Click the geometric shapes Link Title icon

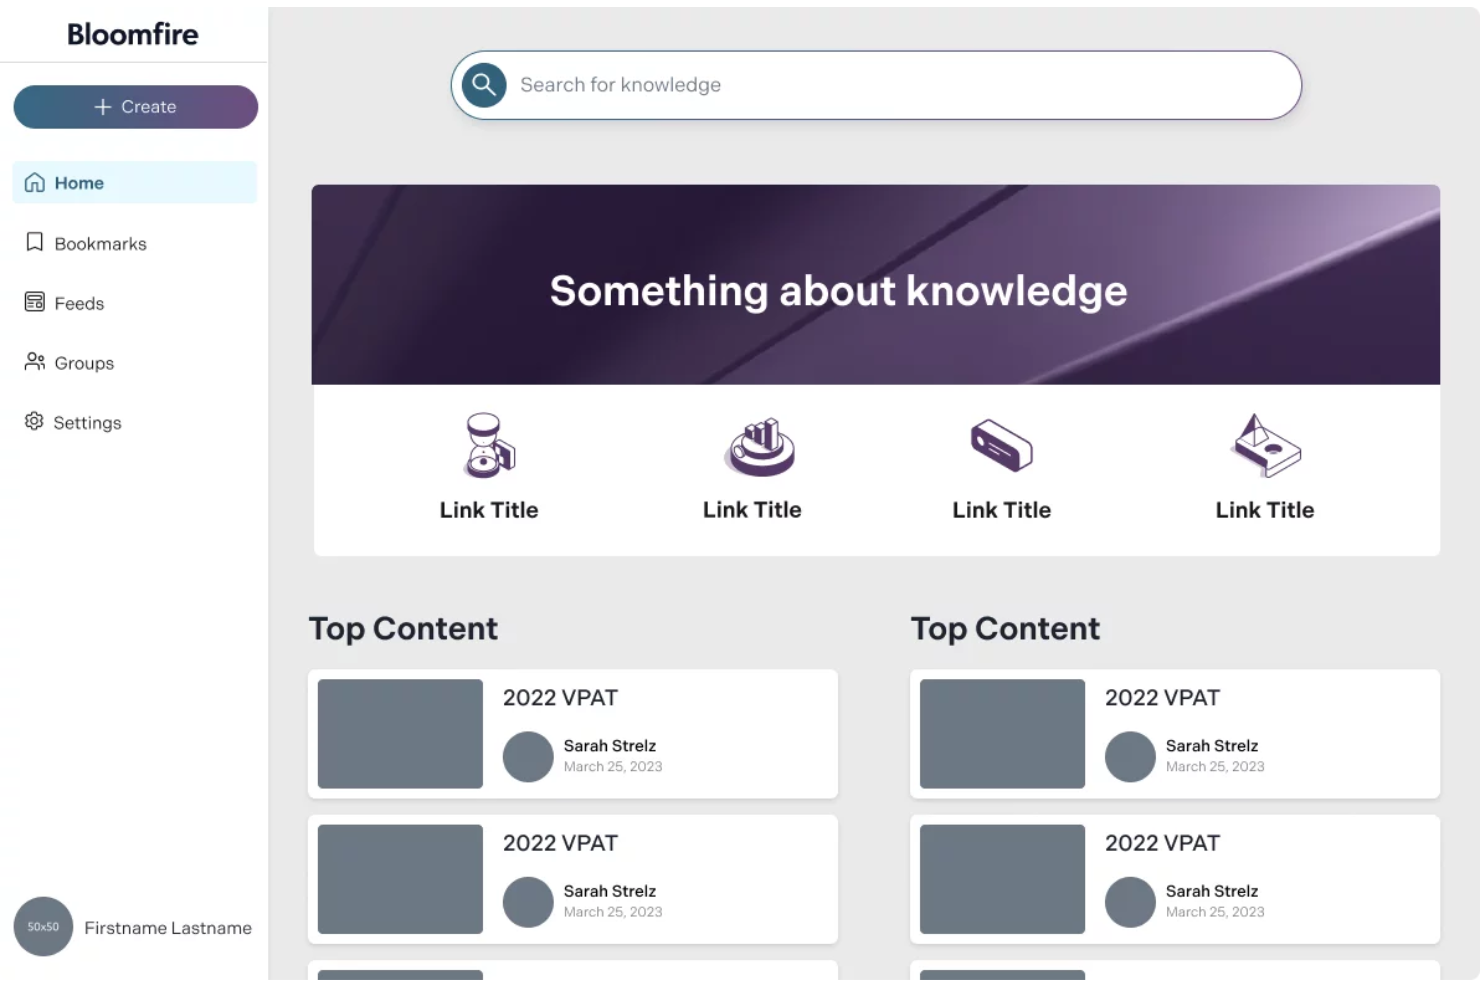point(1264,446)
